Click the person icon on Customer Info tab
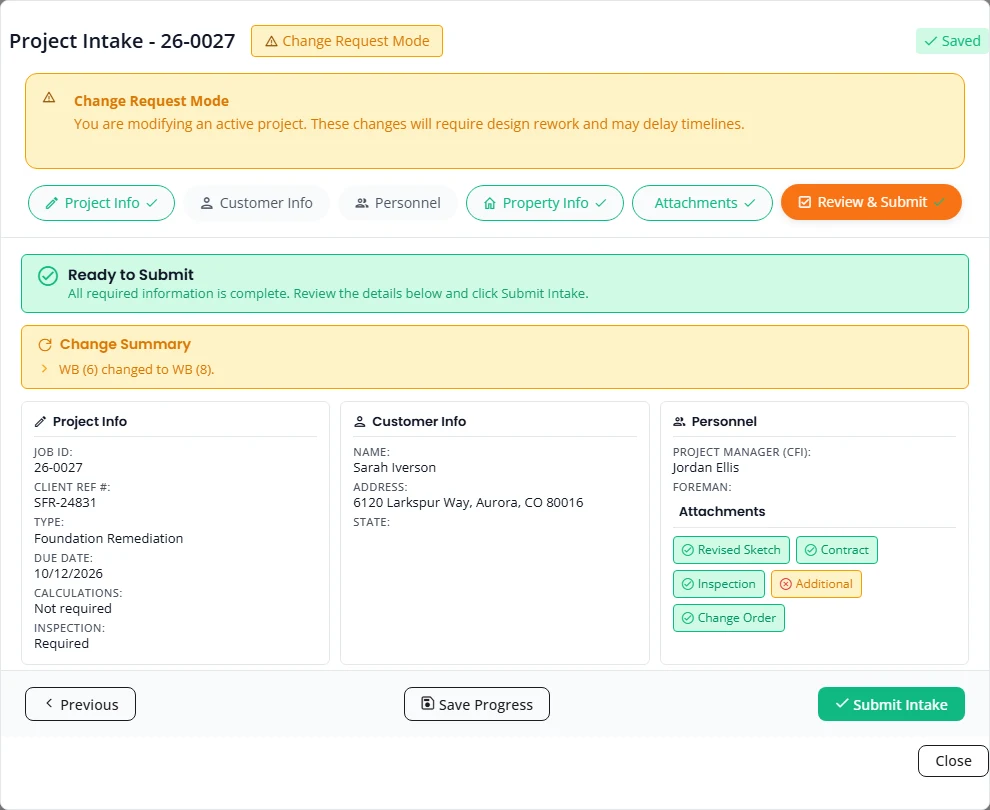This screenshot has width=990, height=810. point(206,203)
